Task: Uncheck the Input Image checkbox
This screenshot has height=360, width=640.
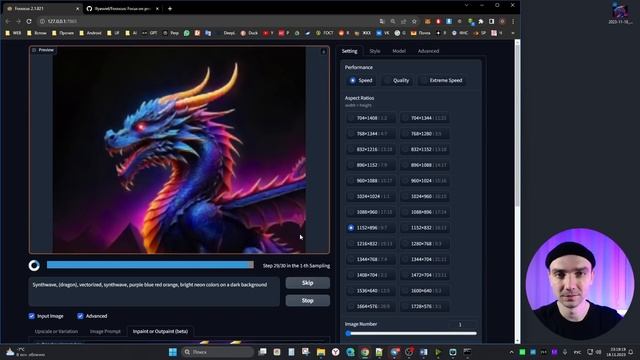Action: 32,316
